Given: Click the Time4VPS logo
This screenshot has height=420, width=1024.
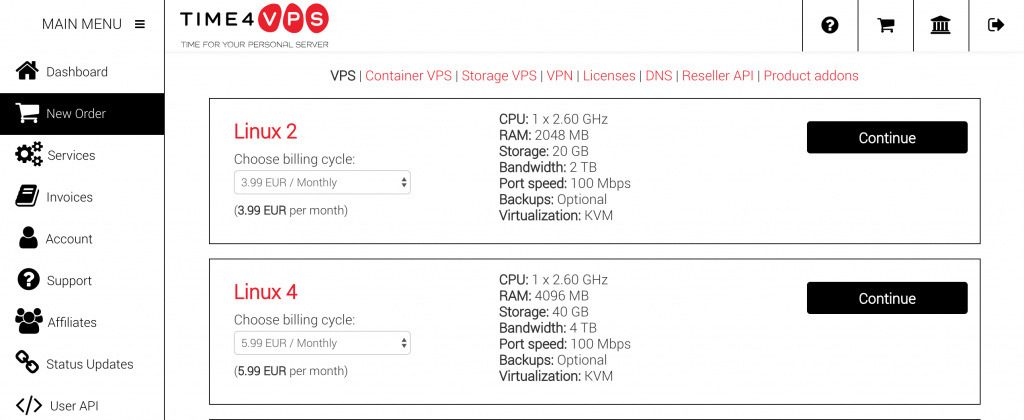Looking at the screenshot, I should pos(254,25).
